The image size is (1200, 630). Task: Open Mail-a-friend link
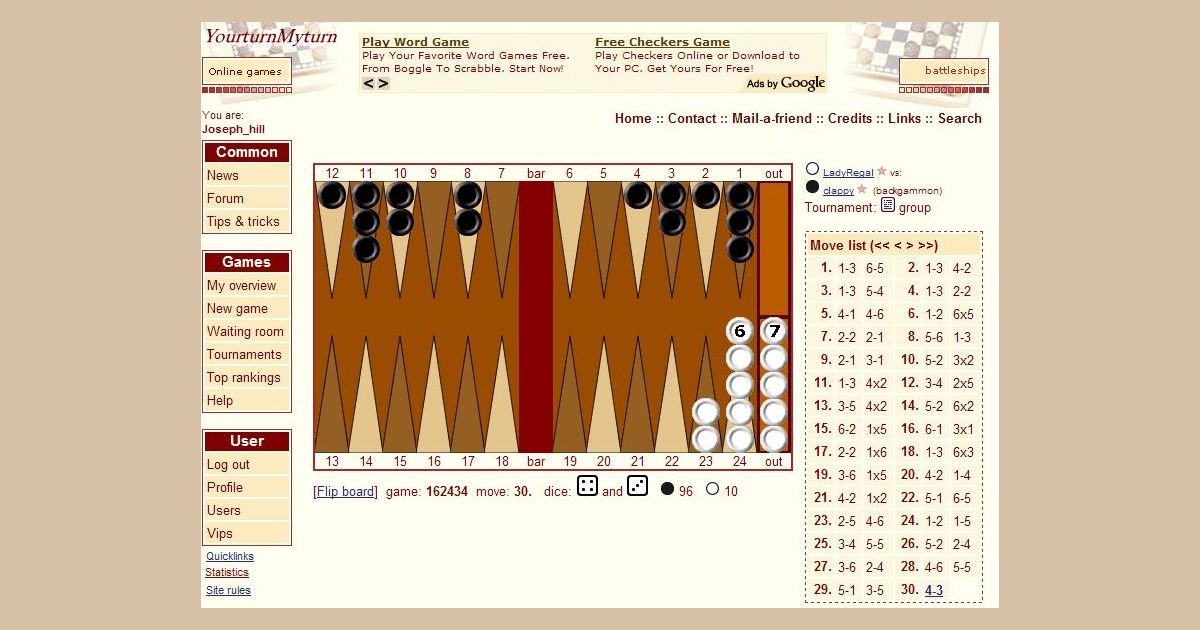772,118
